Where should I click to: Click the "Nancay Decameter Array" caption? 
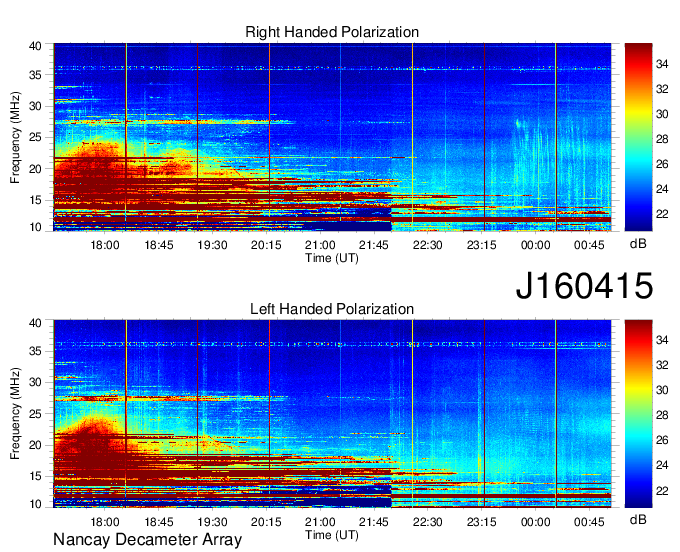point(147,539)
